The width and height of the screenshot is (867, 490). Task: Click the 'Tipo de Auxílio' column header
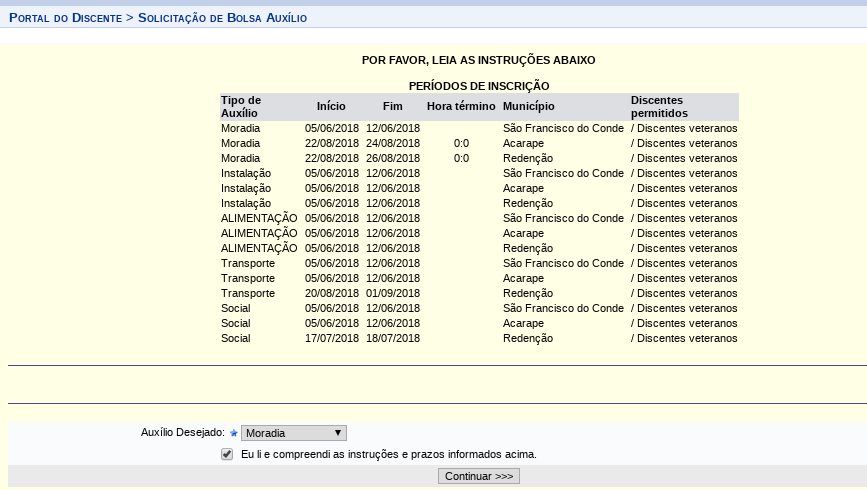click(x=241, y=107)
